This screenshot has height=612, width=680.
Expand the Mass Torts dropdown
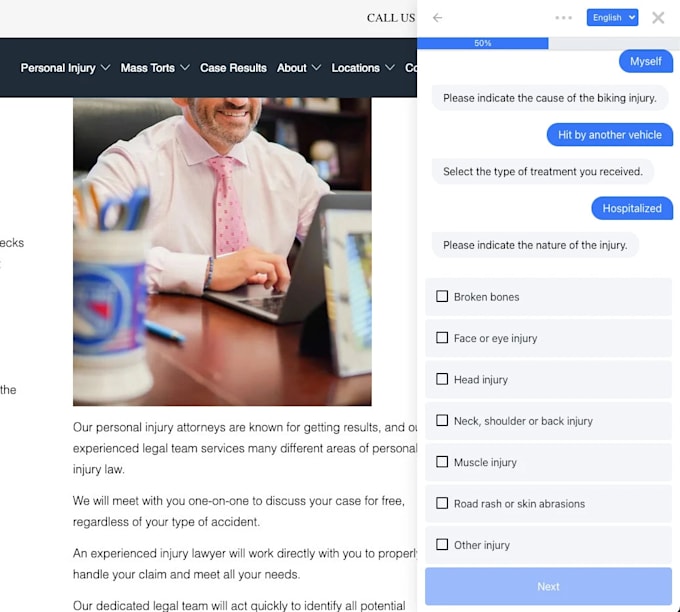pyautogui.click(x=155, y=68)
